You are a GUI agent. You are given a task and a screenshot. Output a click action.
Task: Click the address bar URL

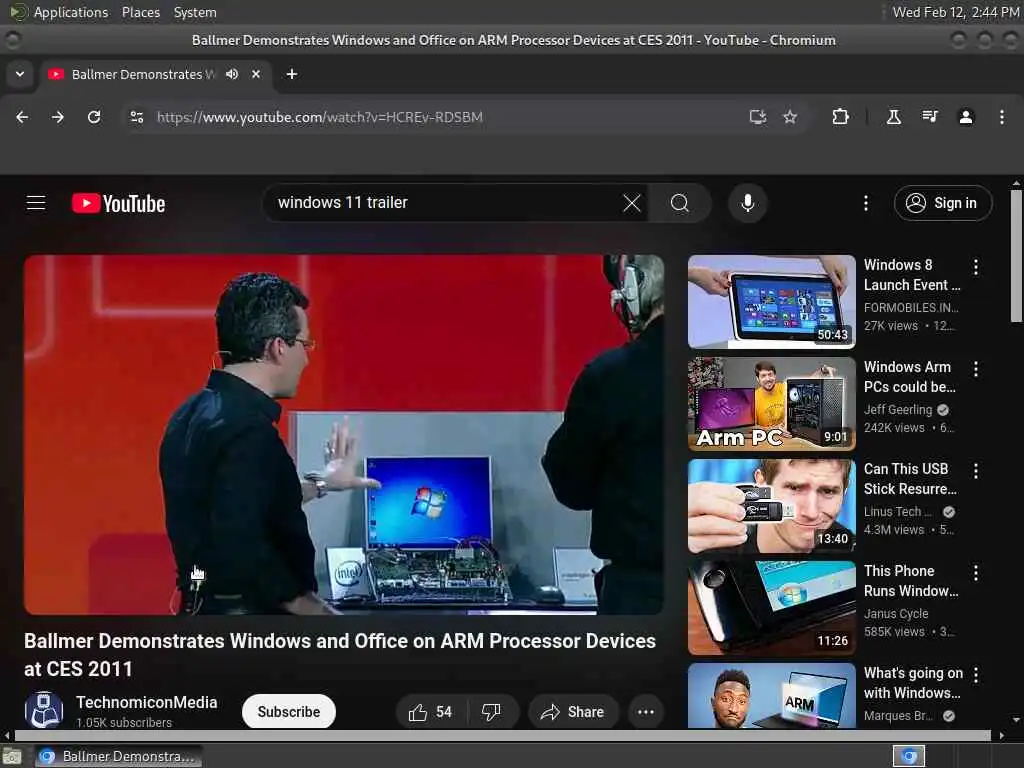click(x=319, y=117)
